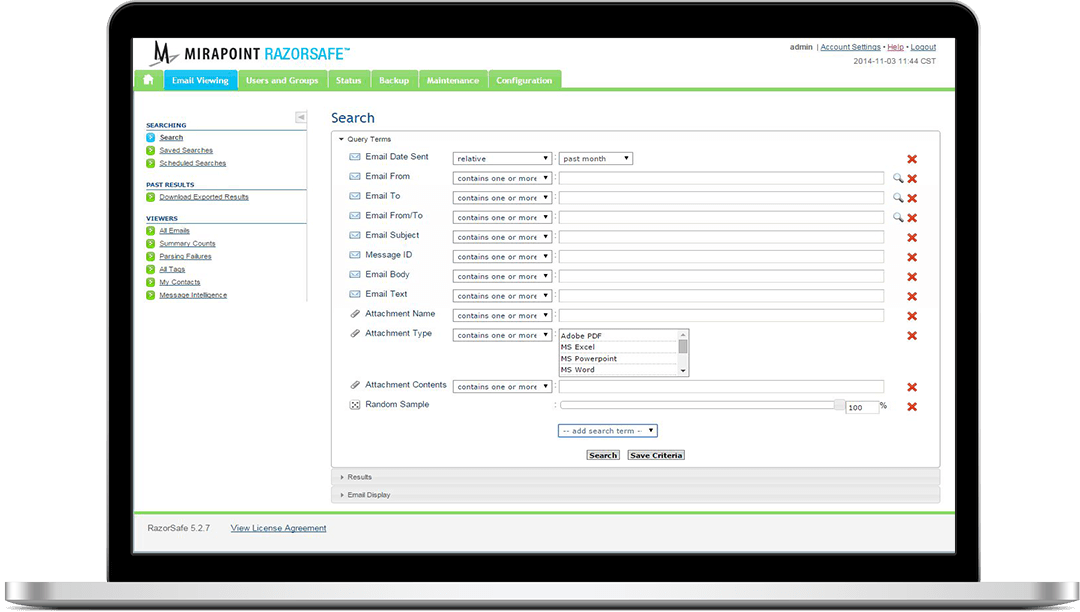Image resolution: width=1080 pixels, height=612 pixels.
Task: Open the Scheduled Searches link
Action: [193, 163]
